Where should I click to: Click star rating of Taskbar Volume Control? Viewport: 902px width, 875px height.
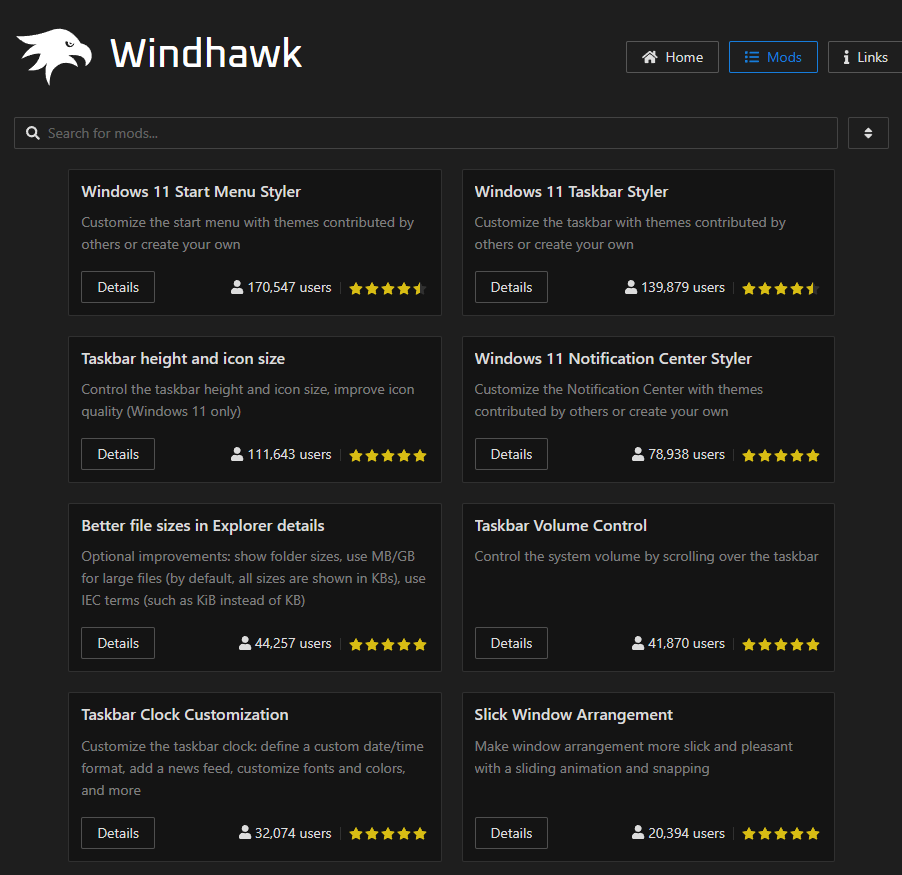pyautogui.click(x=781, y=644)
